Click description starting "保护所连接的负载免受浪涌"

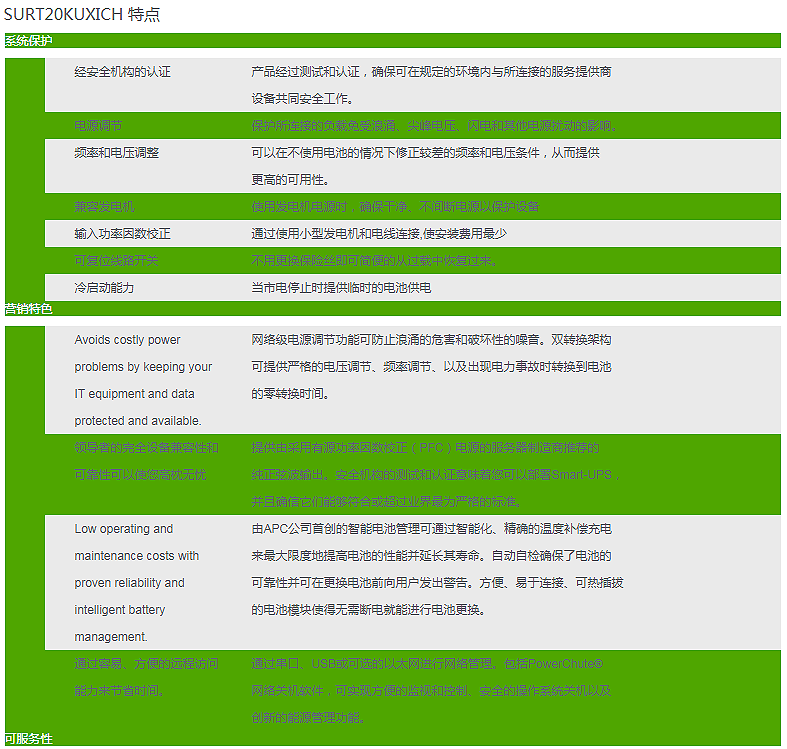(434, 126)
